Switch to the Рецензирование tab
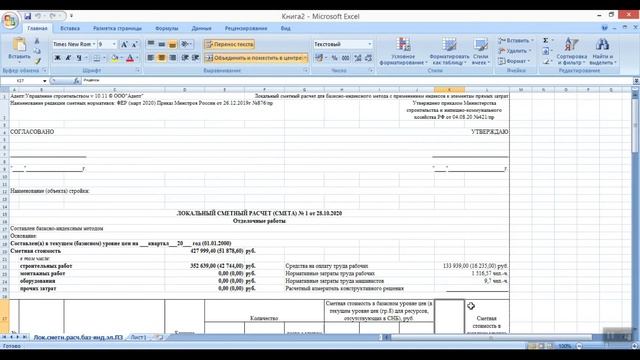 coord(246,28)
